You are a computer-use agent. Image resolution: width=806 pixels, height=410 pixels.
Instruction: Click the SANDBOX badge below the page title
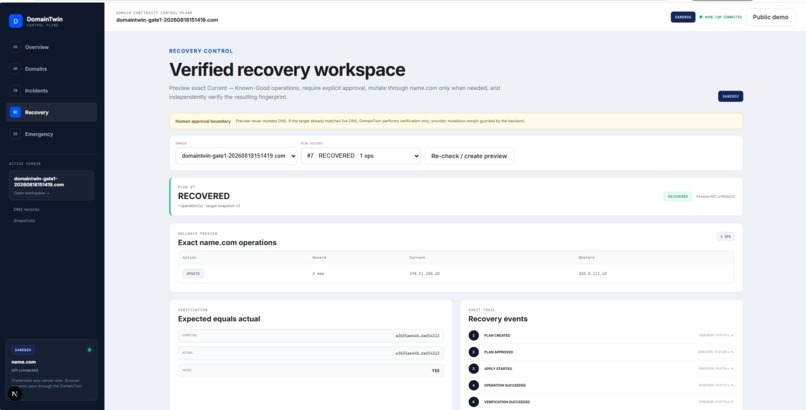(730, 96)
